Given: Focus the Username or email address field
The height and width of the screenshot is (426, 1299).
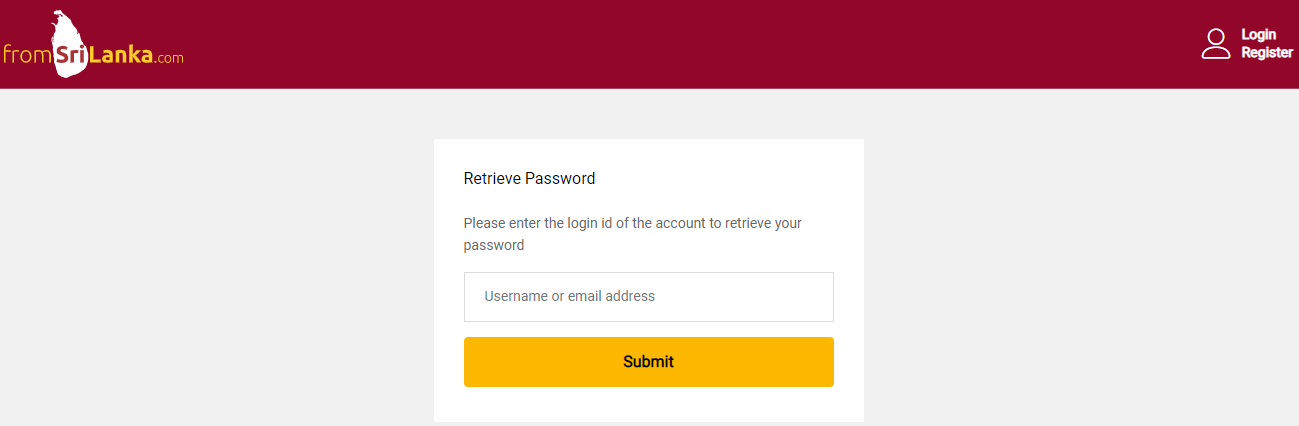Looking at the screenshot, I should click(x=648, y=297).
